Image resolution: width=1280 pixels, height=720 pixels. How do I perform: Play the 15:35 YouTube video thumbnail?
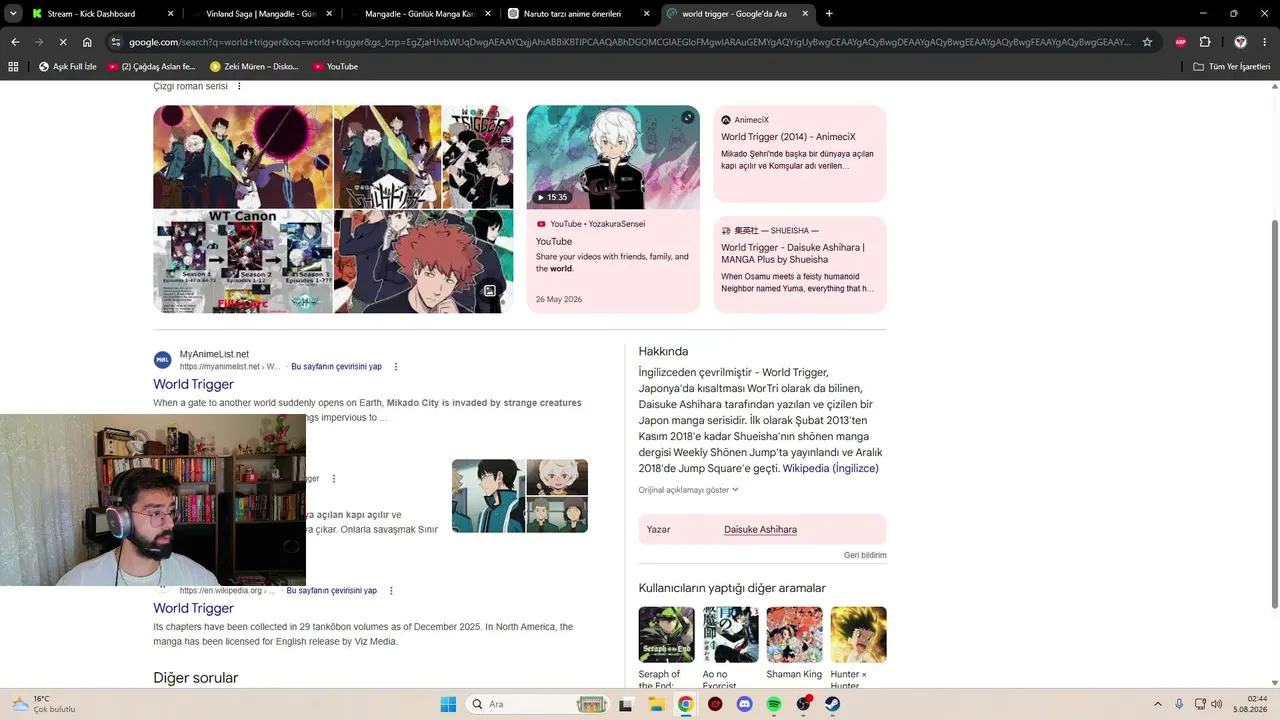point(613,157)
